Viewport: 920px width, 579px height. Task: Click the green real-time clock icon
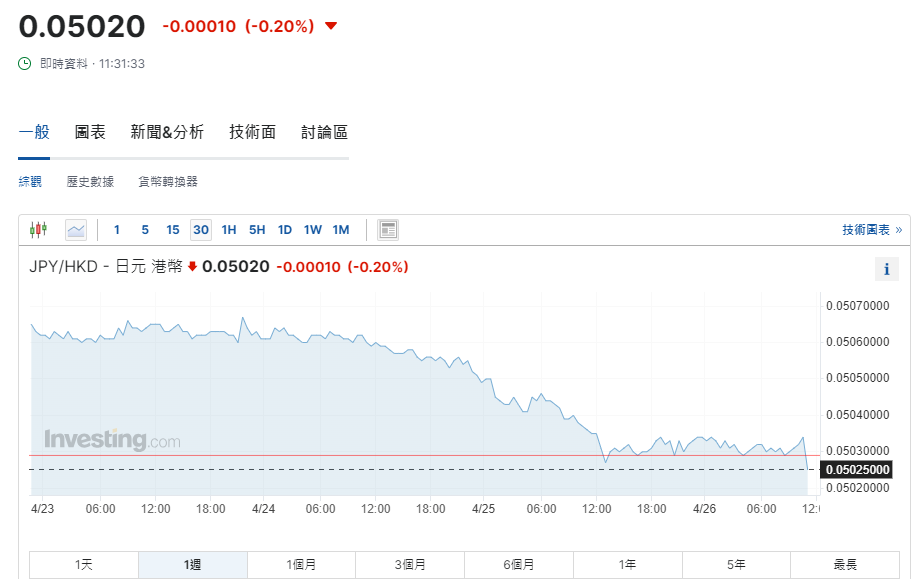[x=25, y=64]
